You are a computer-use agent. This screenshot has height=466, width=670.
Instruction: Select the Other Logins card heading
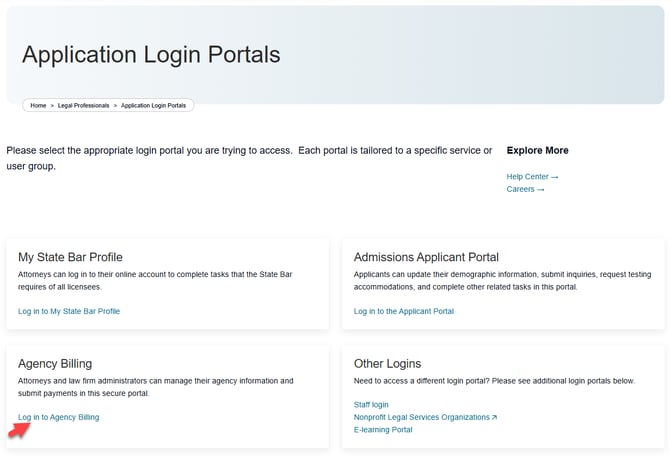387,363
